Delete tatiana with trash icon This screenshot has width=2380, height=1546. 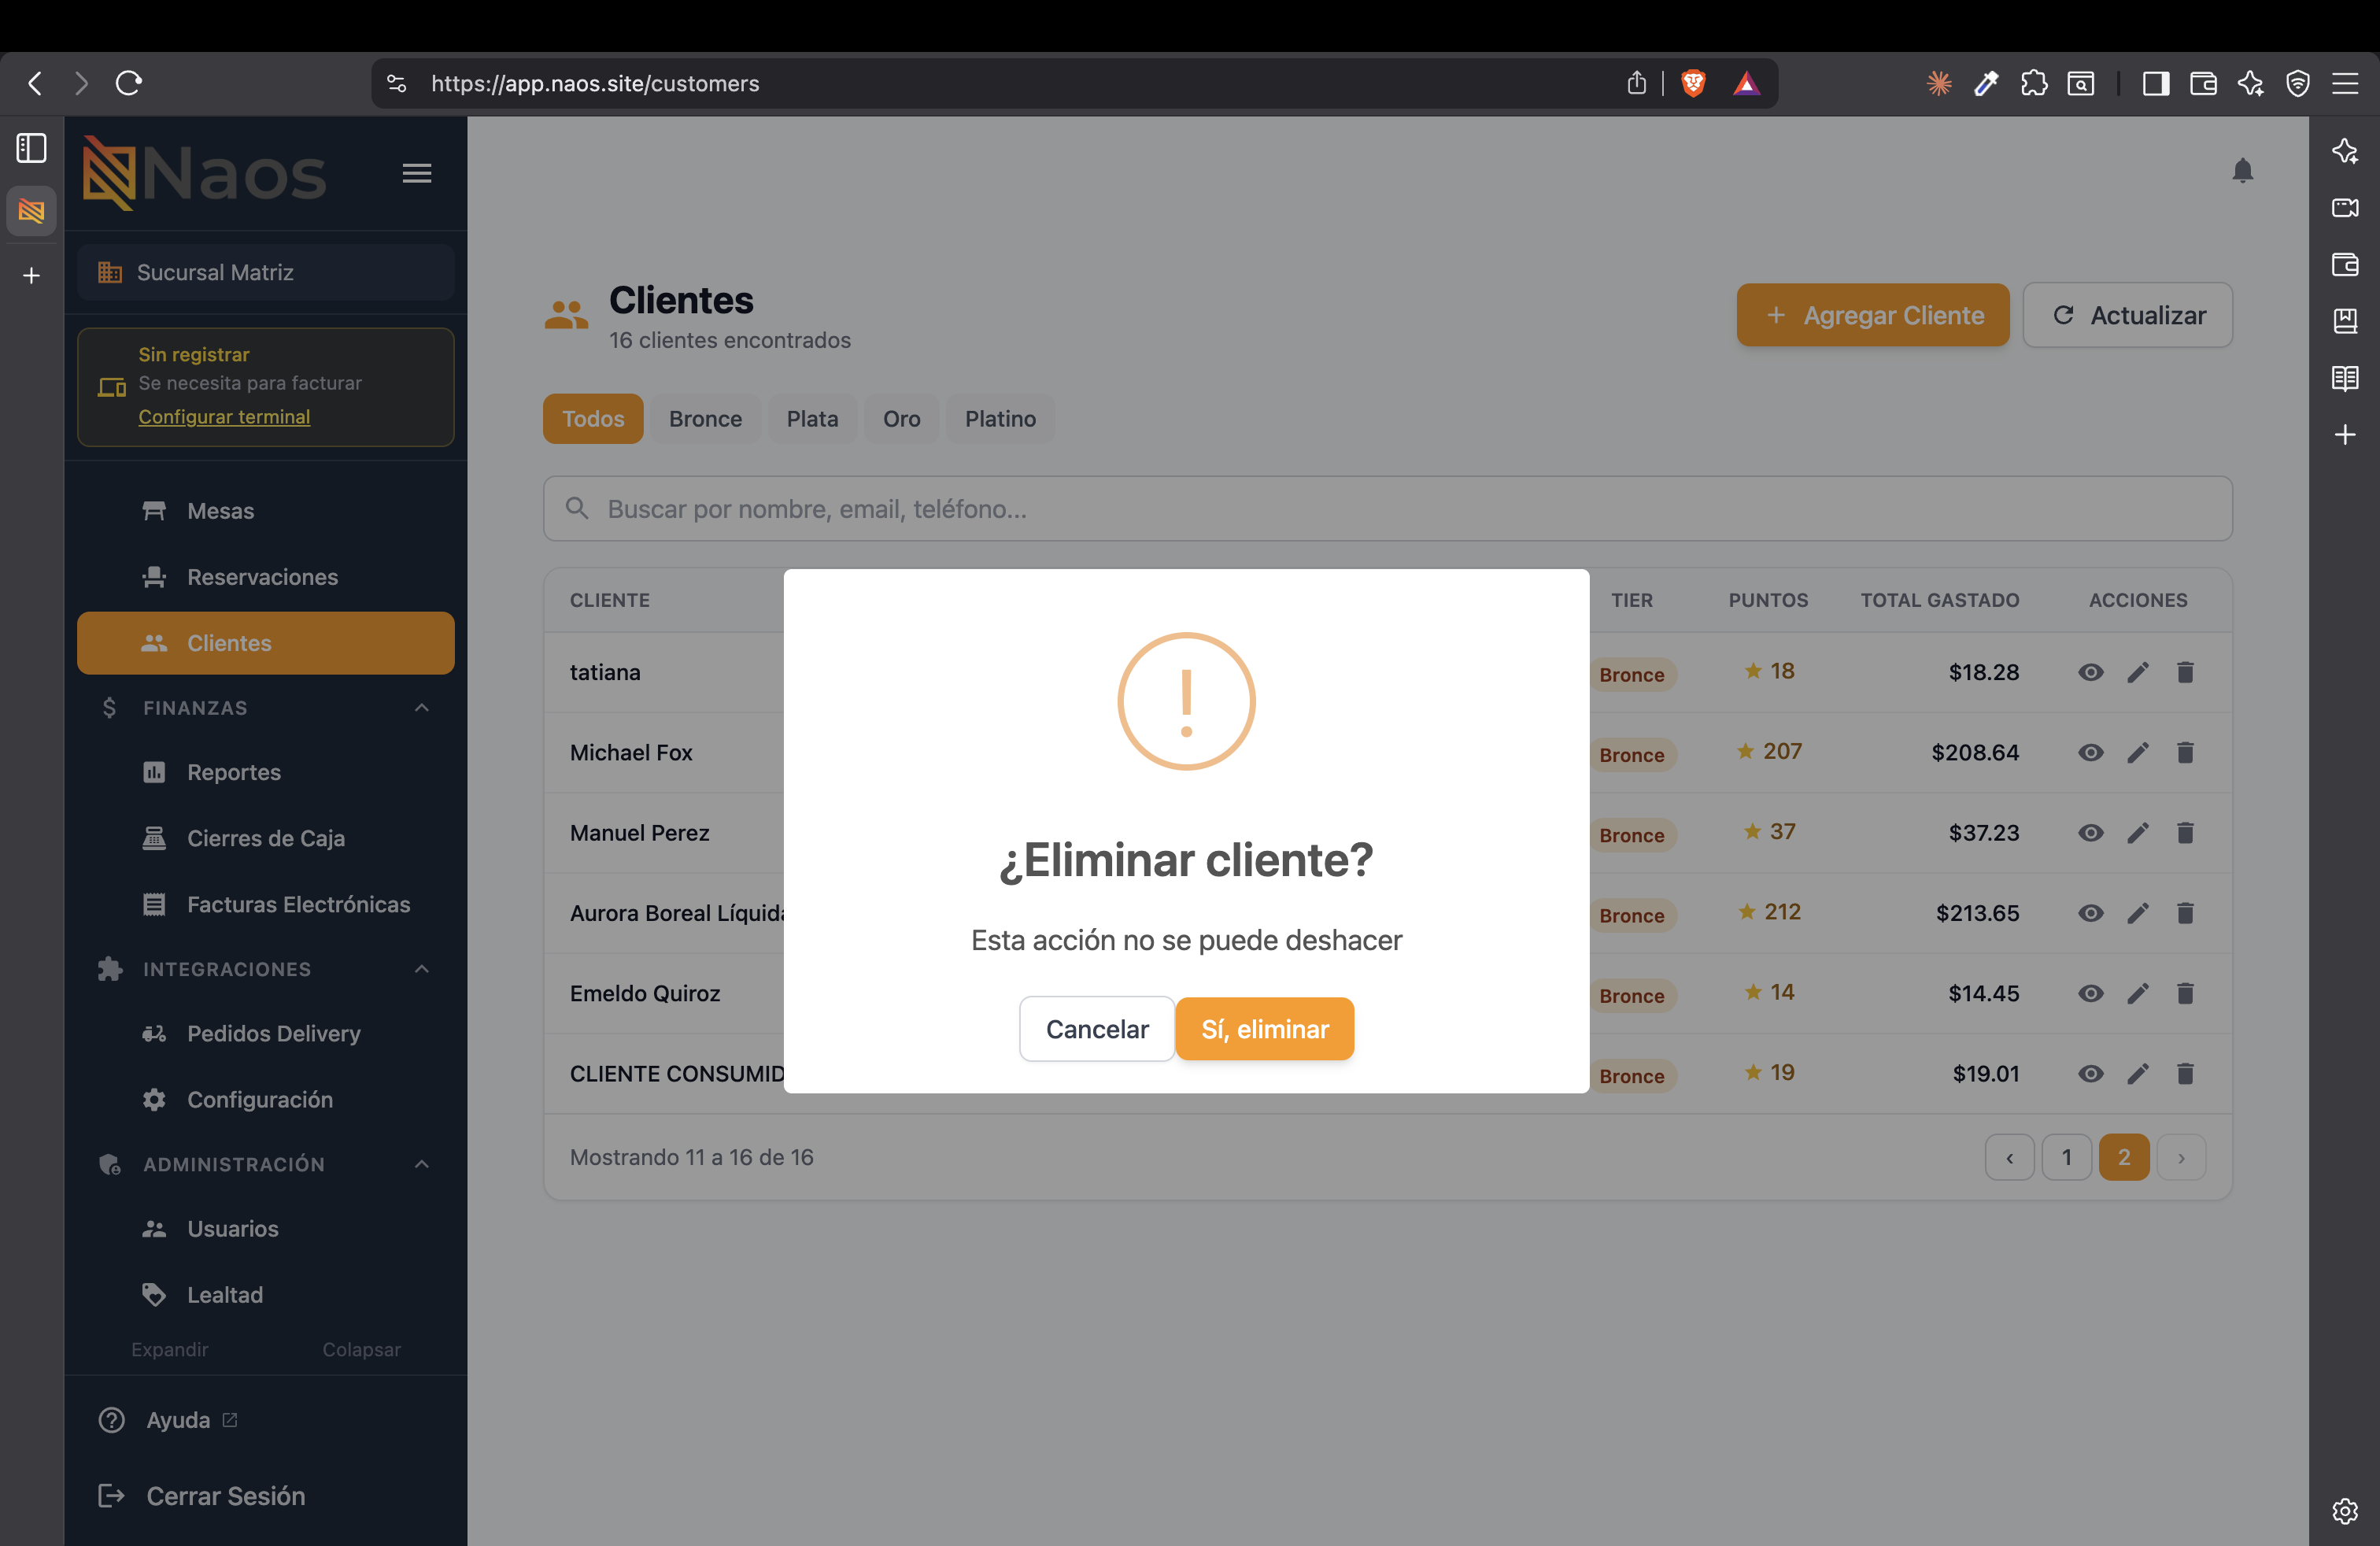click(2185, 672)
